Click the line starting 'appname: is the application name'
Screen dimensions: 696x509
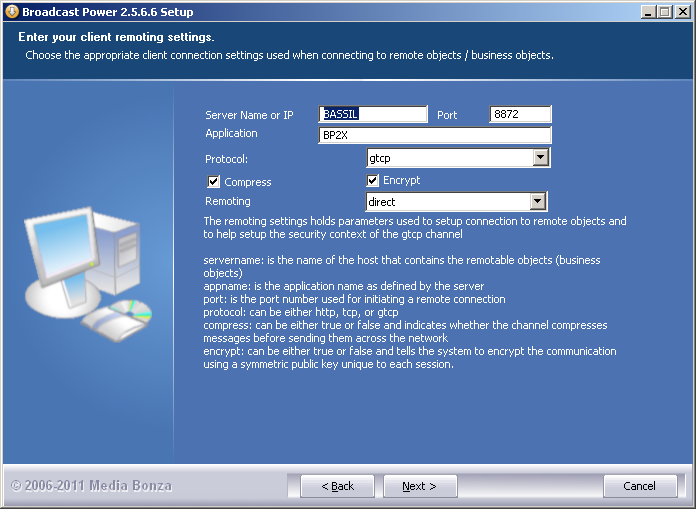[x=344, y=286]
